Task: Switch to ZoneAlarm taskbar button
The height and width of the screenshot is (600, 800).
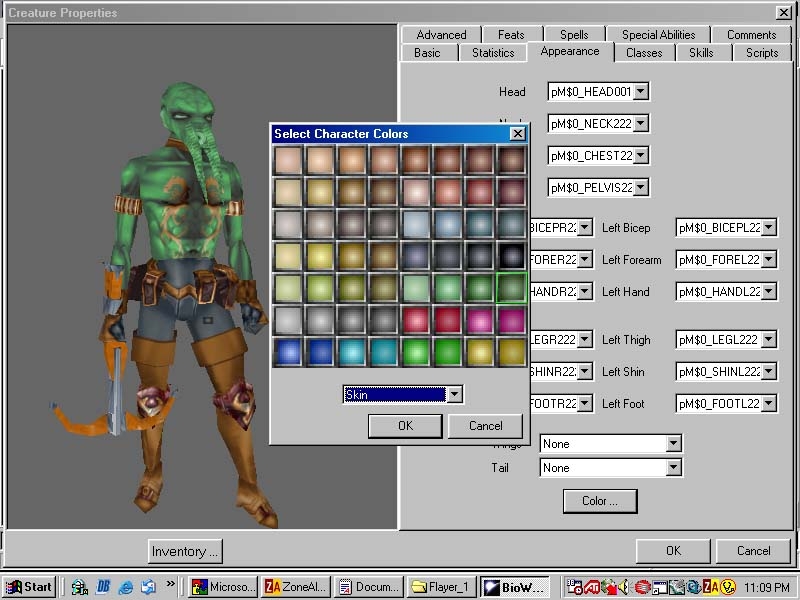Action: click(294, 587)
